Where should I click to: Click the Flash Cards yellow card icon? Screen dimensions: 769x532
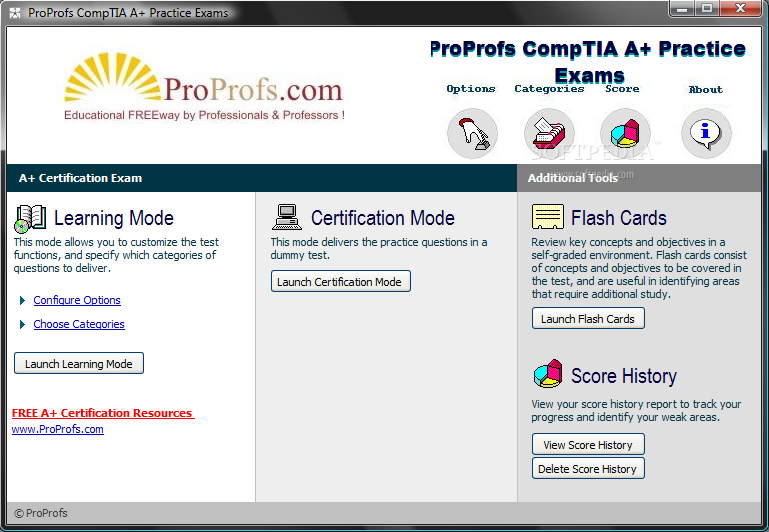click(x=548, y=217)
